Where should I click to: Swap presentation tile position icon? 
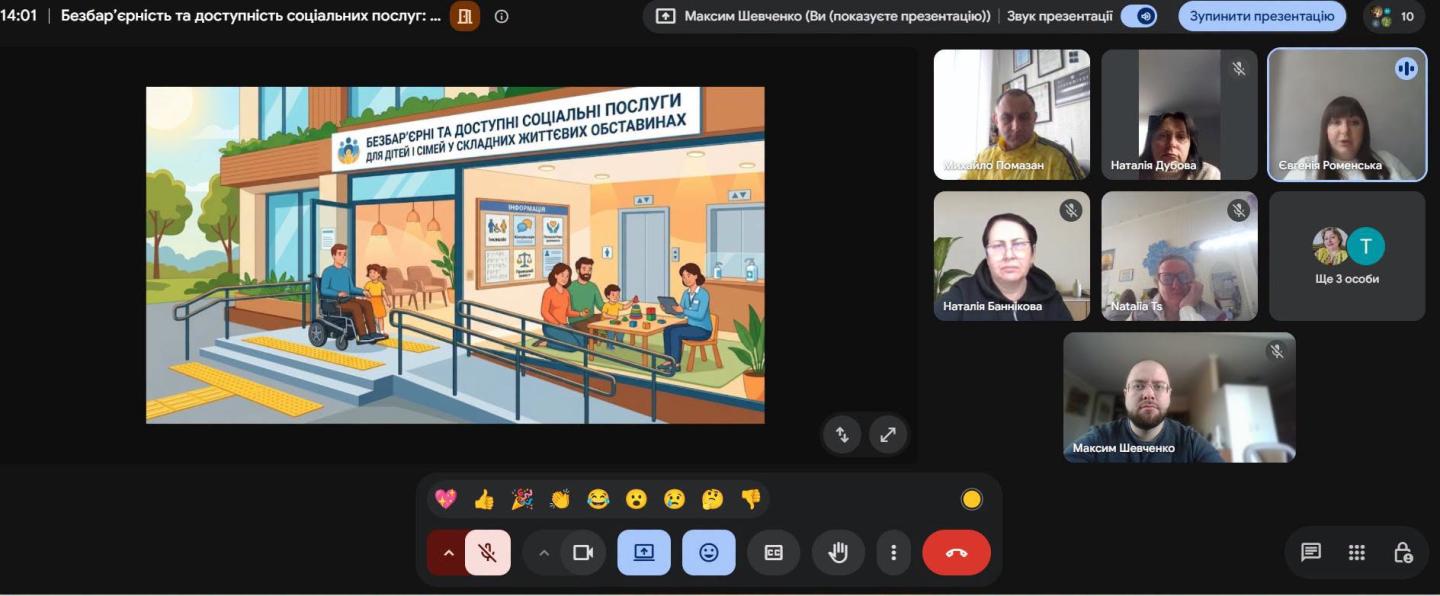[x=842, y=434]
